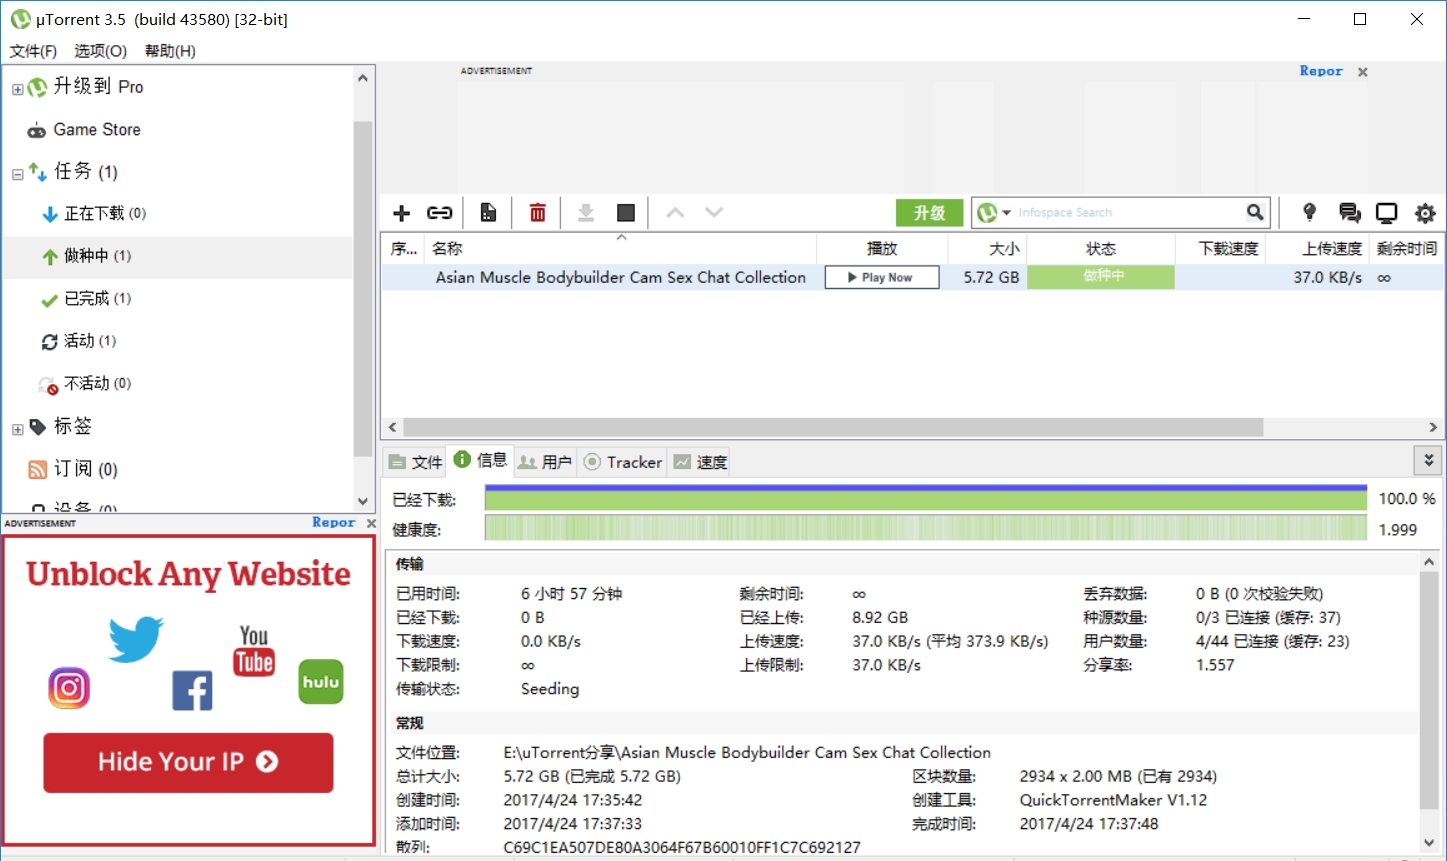The width and height of the screenshot is (1447, 861).
Task: Collapse the 任务 tree node
Action: coord(17,174)
